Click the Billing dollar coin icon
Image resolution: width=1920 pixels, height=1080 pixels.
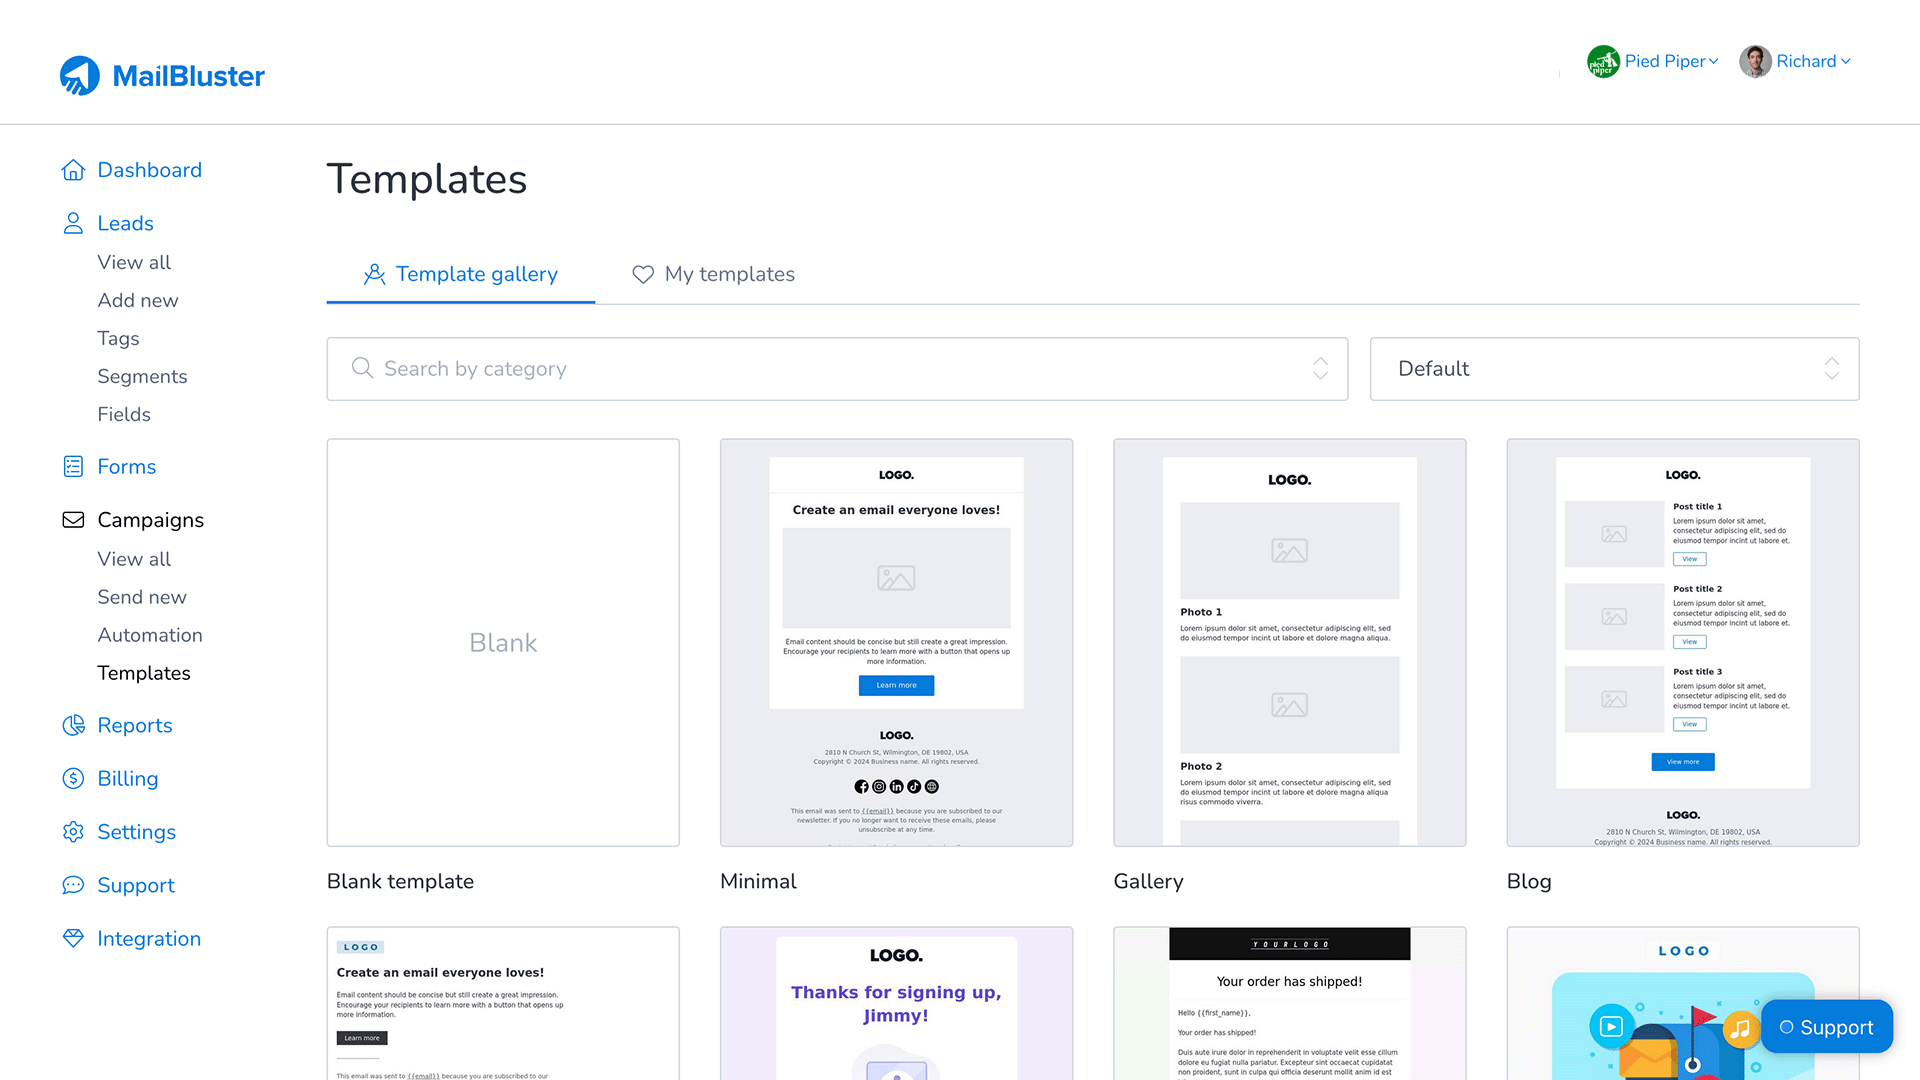coord(73,779)
